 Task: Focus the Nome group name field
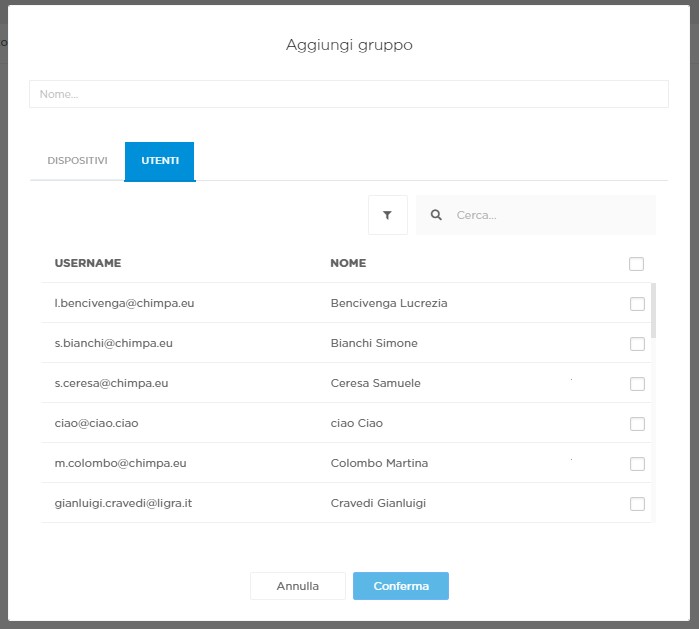(349, 94)
